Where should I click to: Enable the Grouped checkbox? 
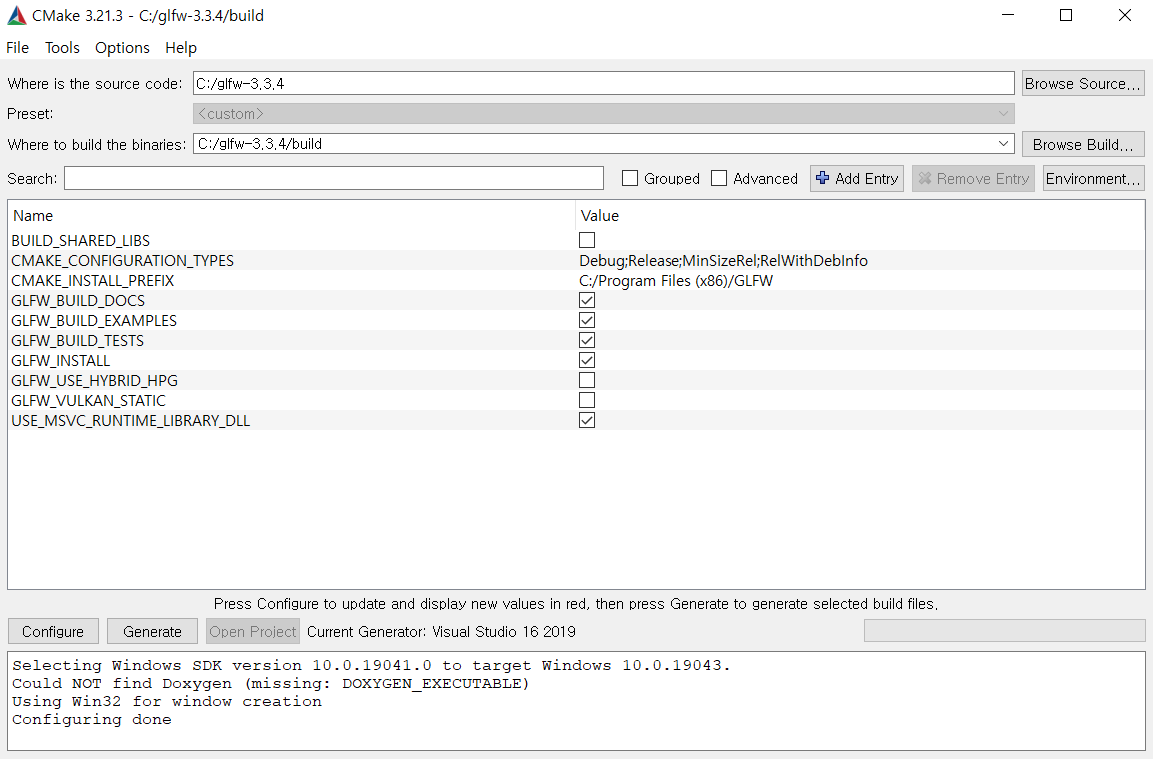tap(629, 178)
